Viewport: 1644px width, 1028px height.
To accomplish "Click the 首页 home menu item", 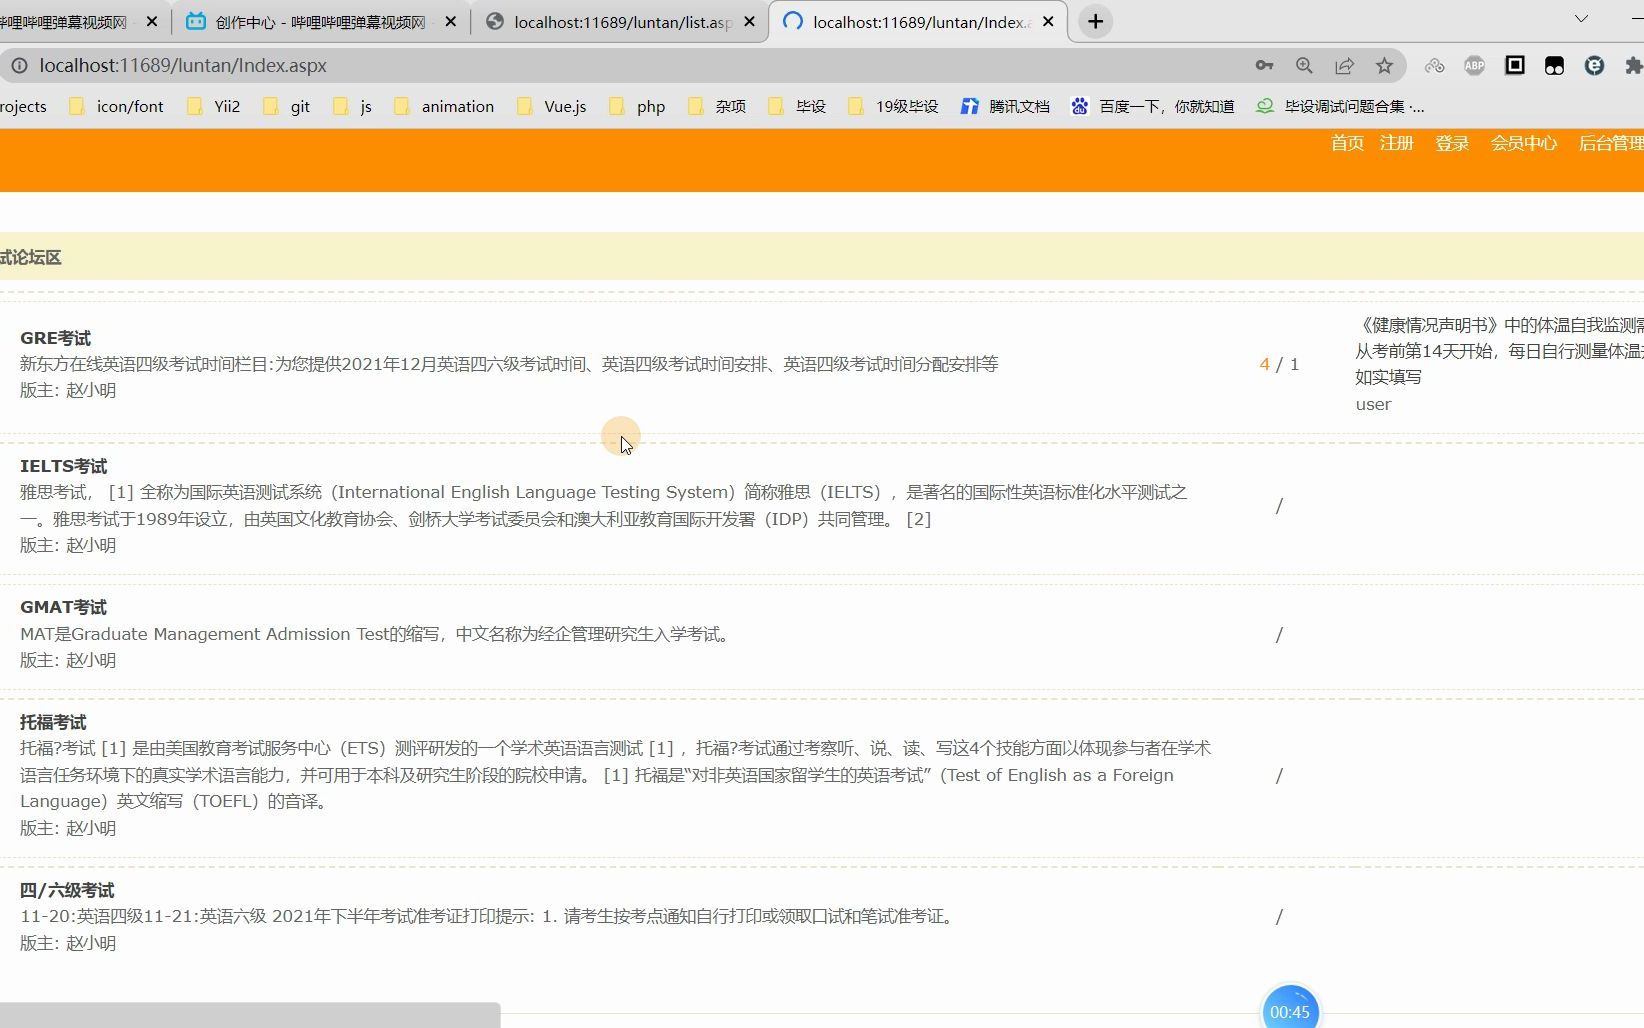I will [x=1346, y=143].
